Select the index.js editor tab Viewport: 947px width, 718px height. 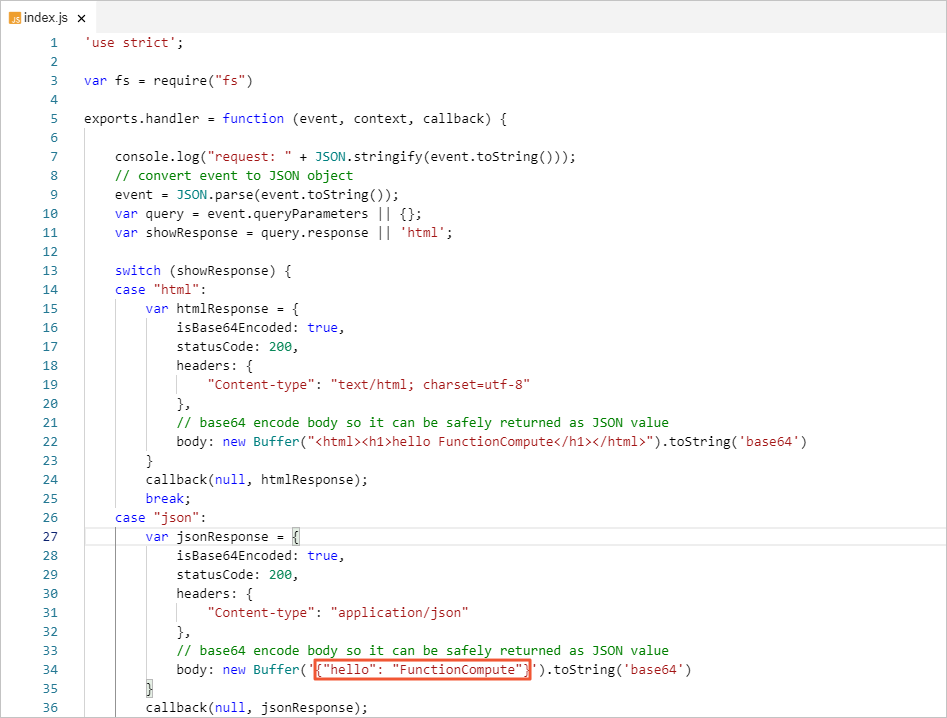click(x=48, y=18)
